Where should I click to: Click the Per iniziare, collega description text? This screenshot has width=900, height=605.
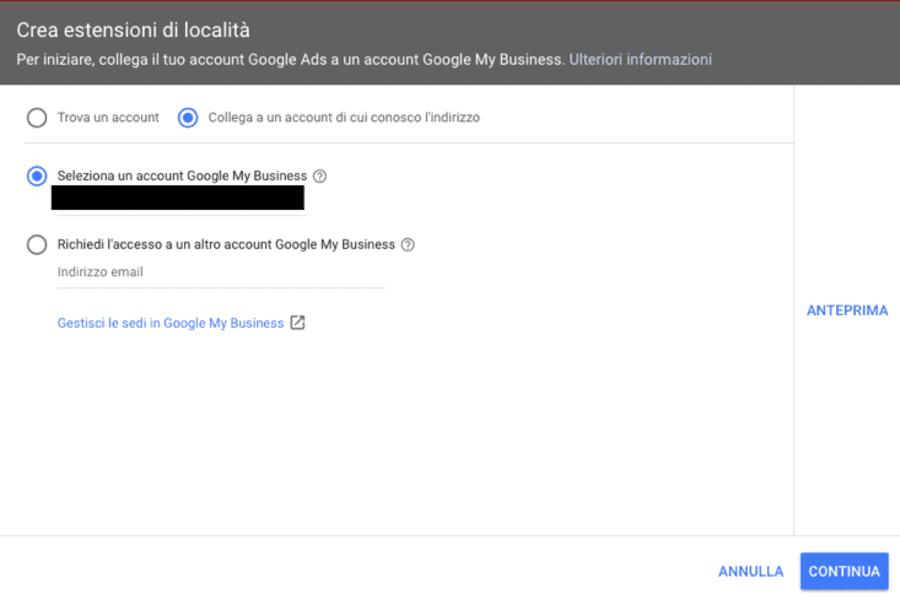[x=290, y=60]
